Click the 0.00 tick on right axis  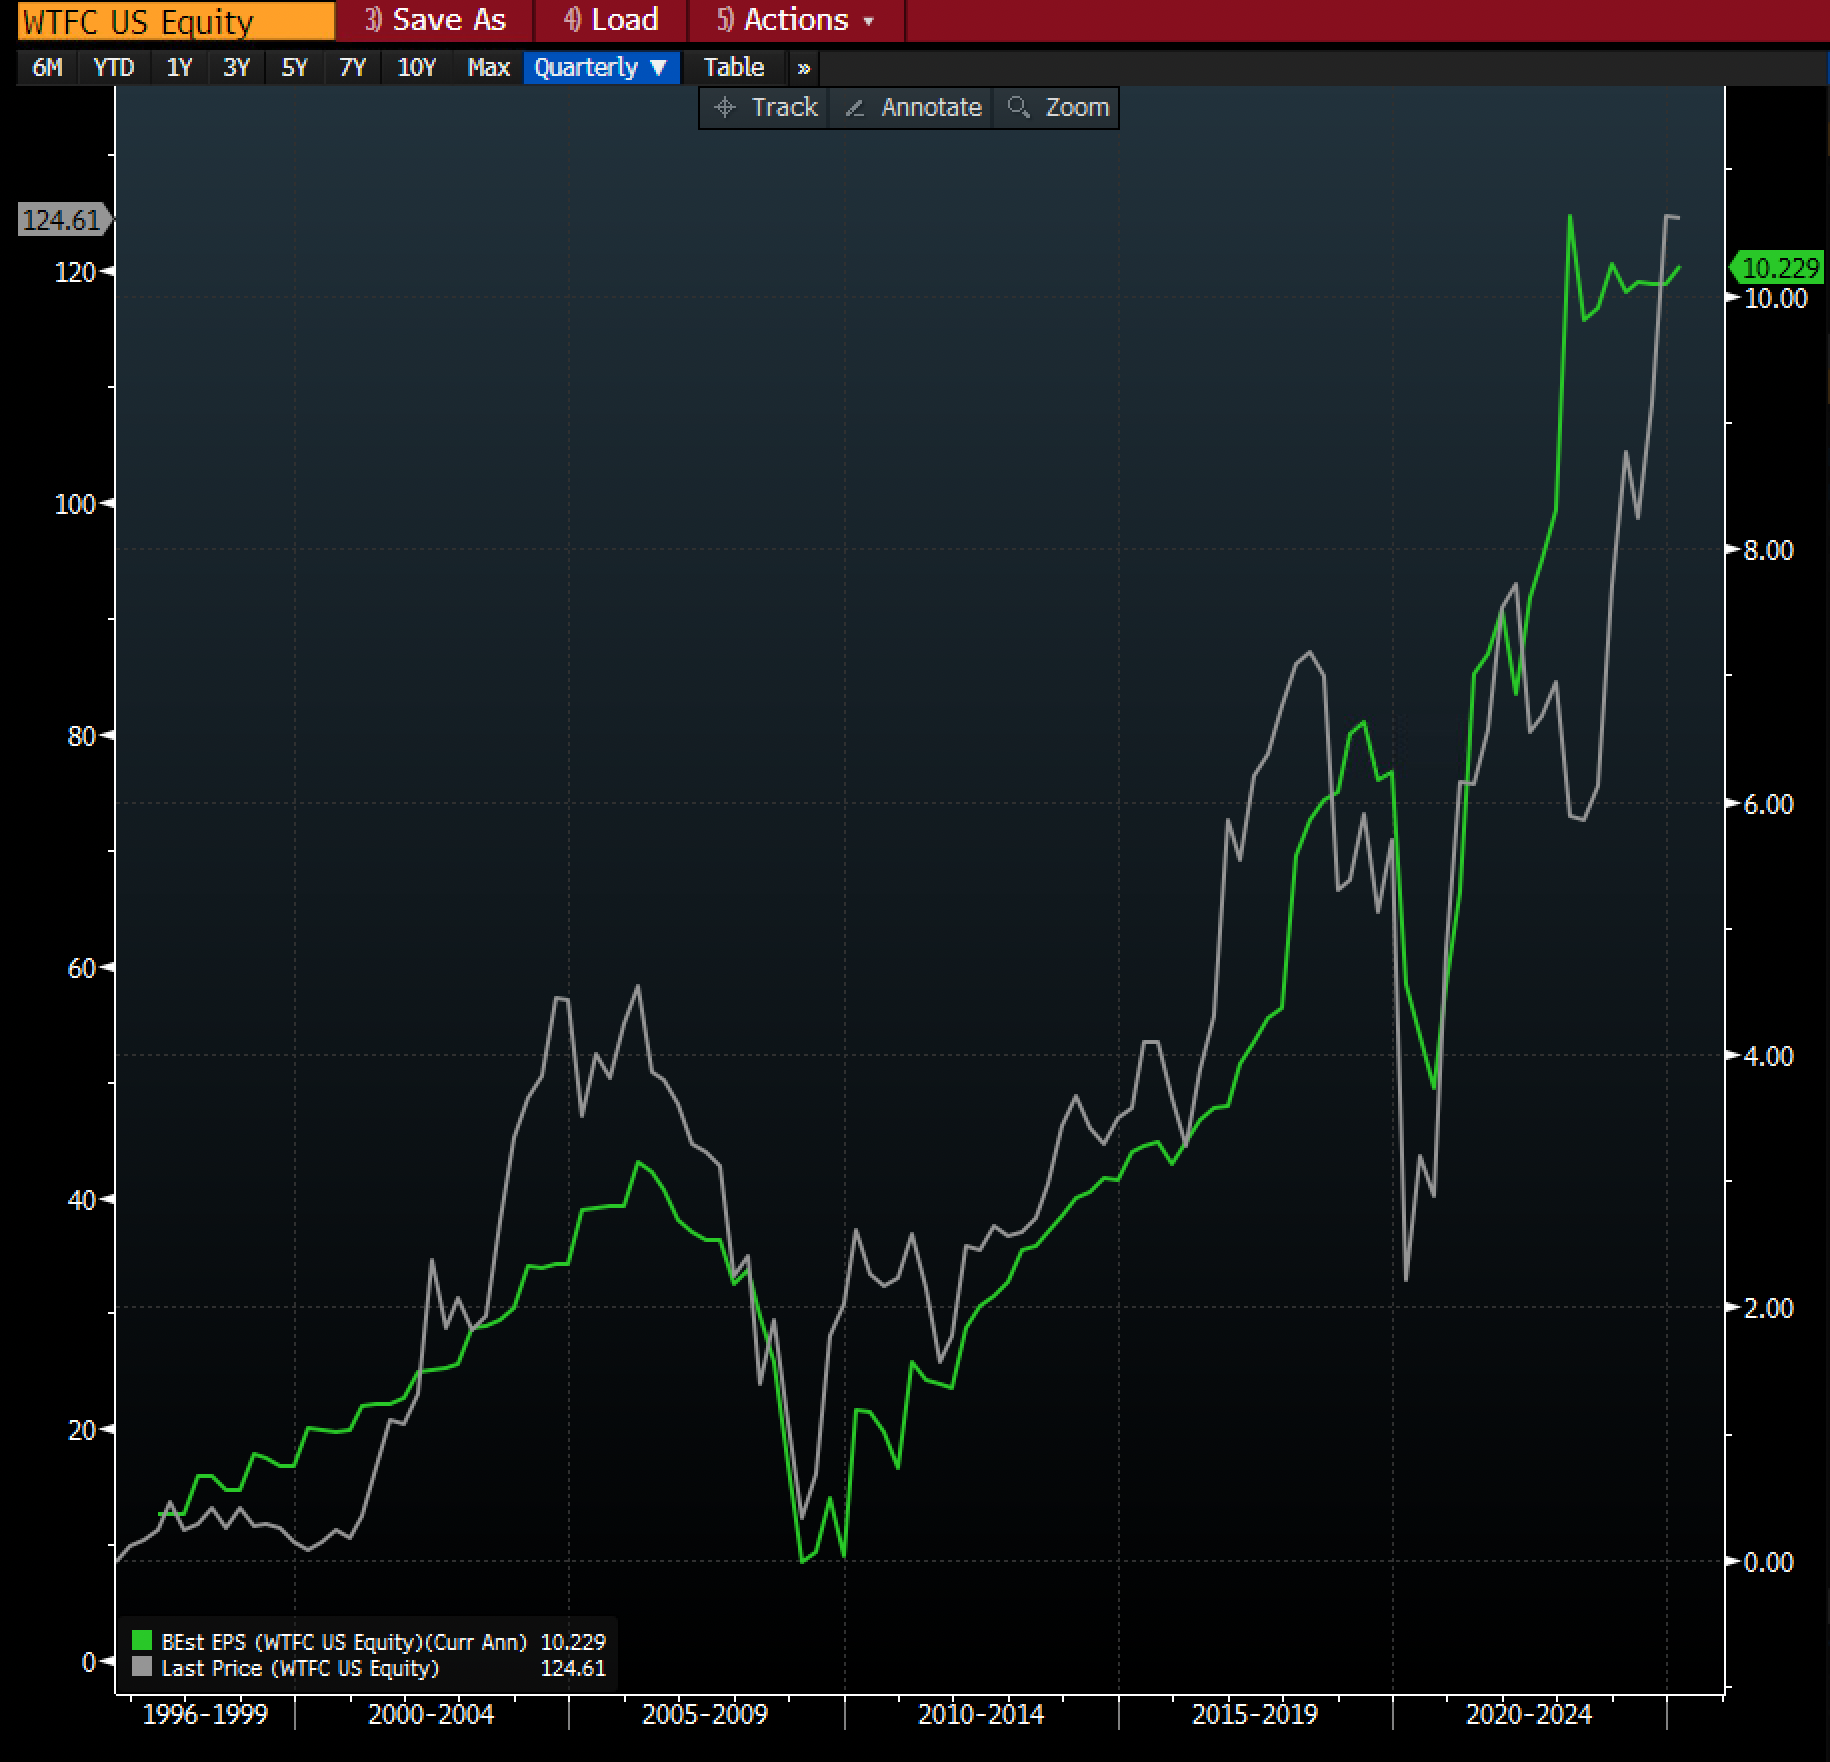1768,1562
